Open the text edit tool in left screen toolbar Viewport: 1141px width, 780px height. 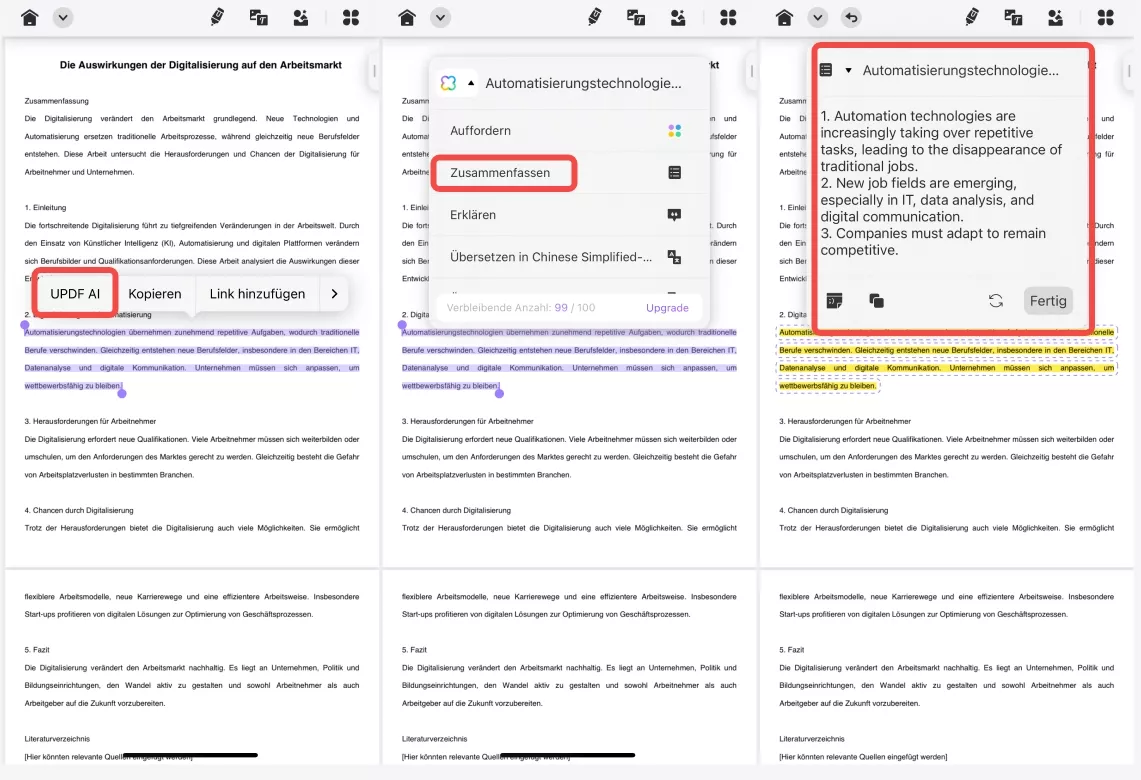(258, 17)
